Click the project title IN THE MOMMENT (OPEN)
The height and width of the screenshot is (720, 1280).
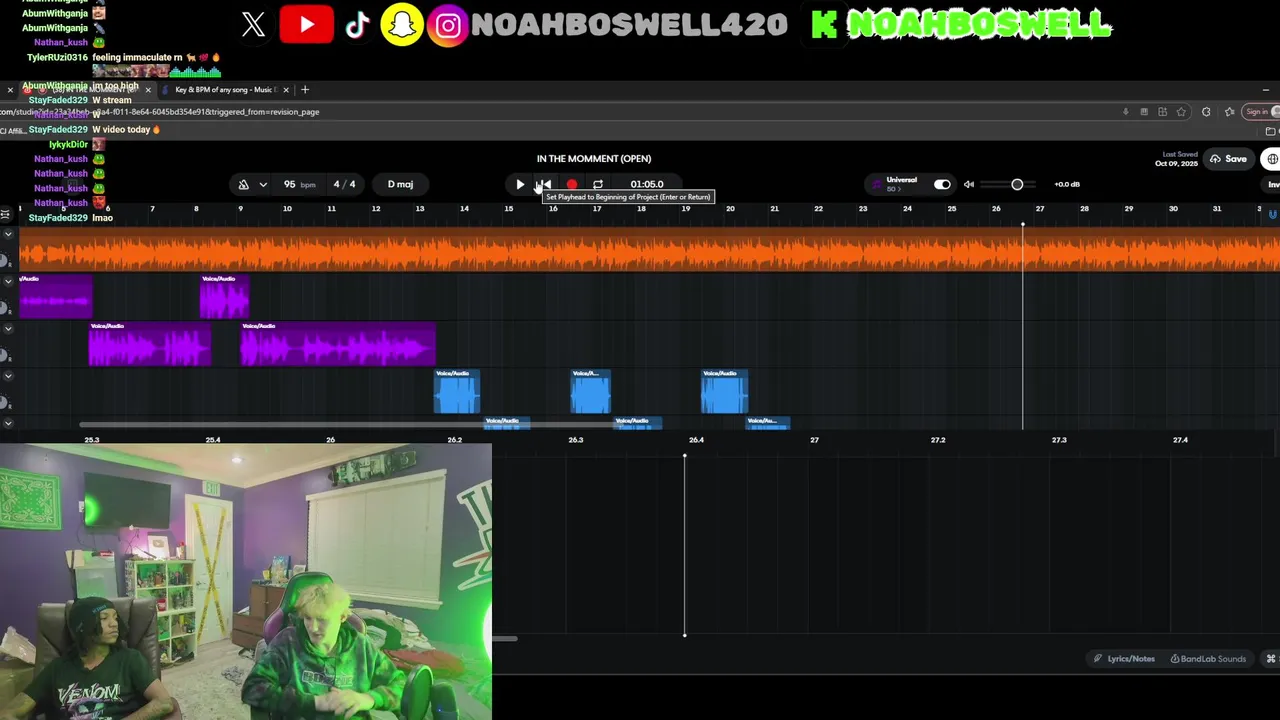point(594,158)
